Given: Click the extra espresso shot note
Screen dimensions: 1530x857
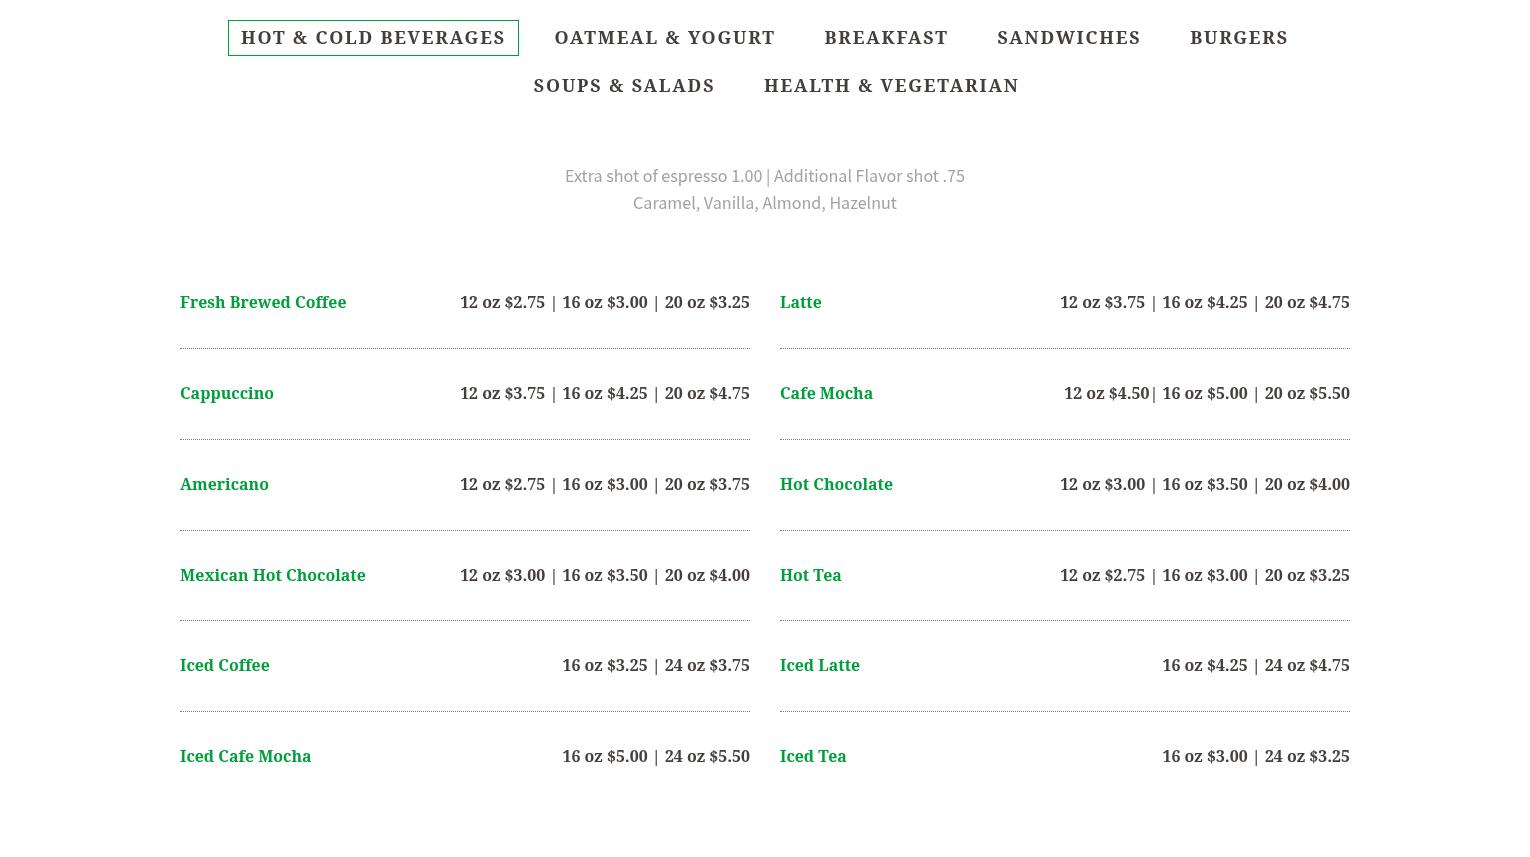Looking at the screenshot, I should pos(663,176).
